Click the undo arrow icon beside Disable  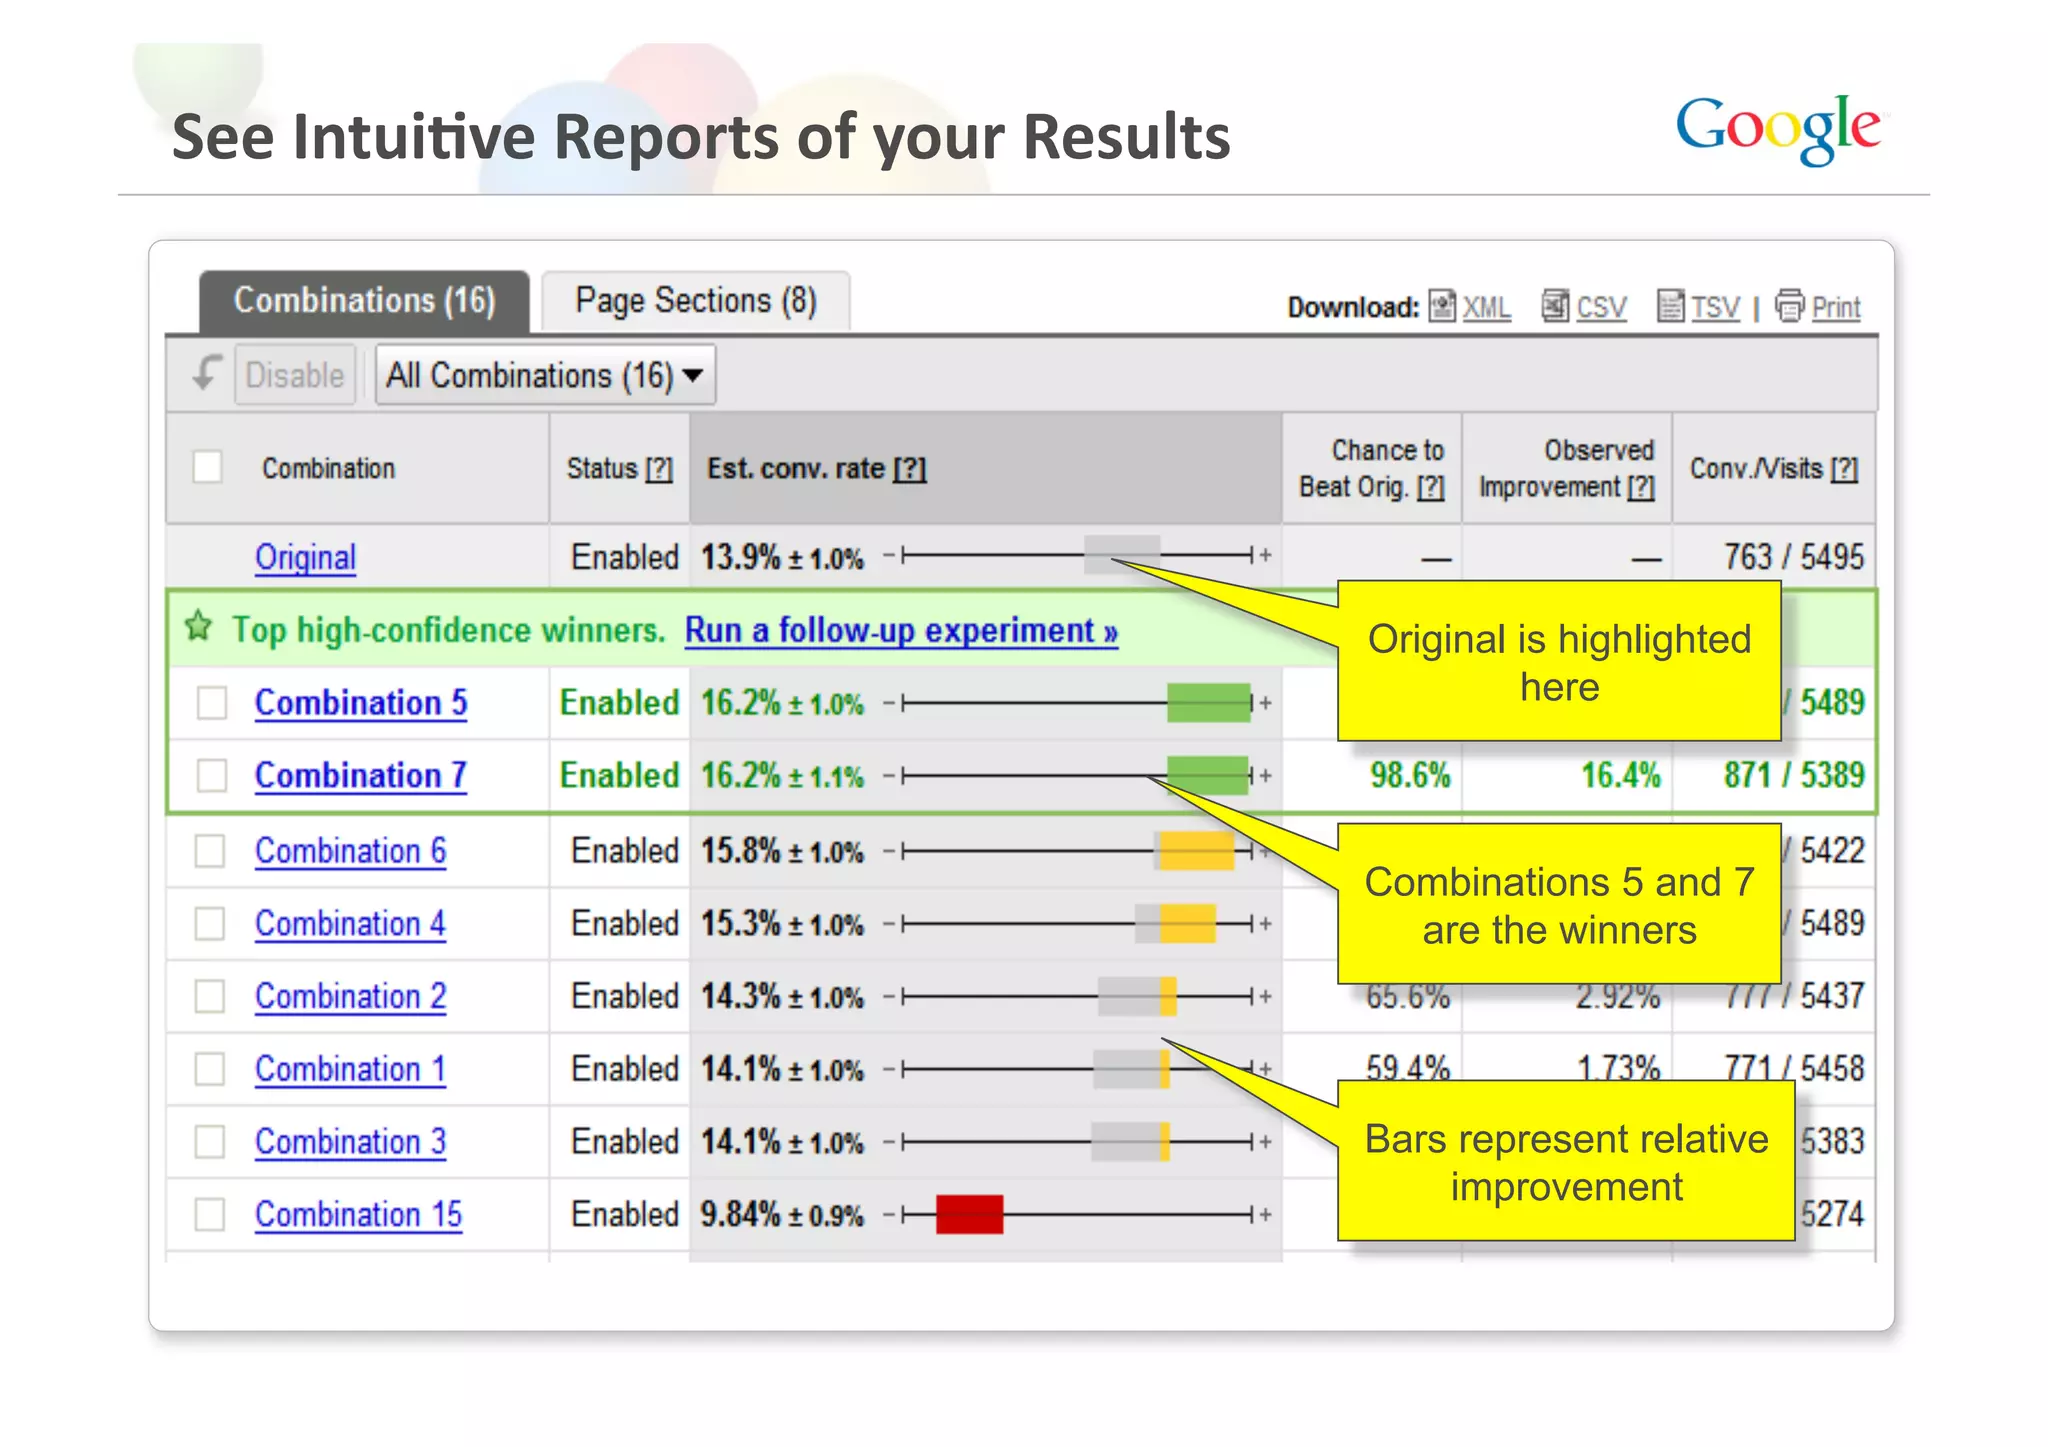[x=206, y=374]
